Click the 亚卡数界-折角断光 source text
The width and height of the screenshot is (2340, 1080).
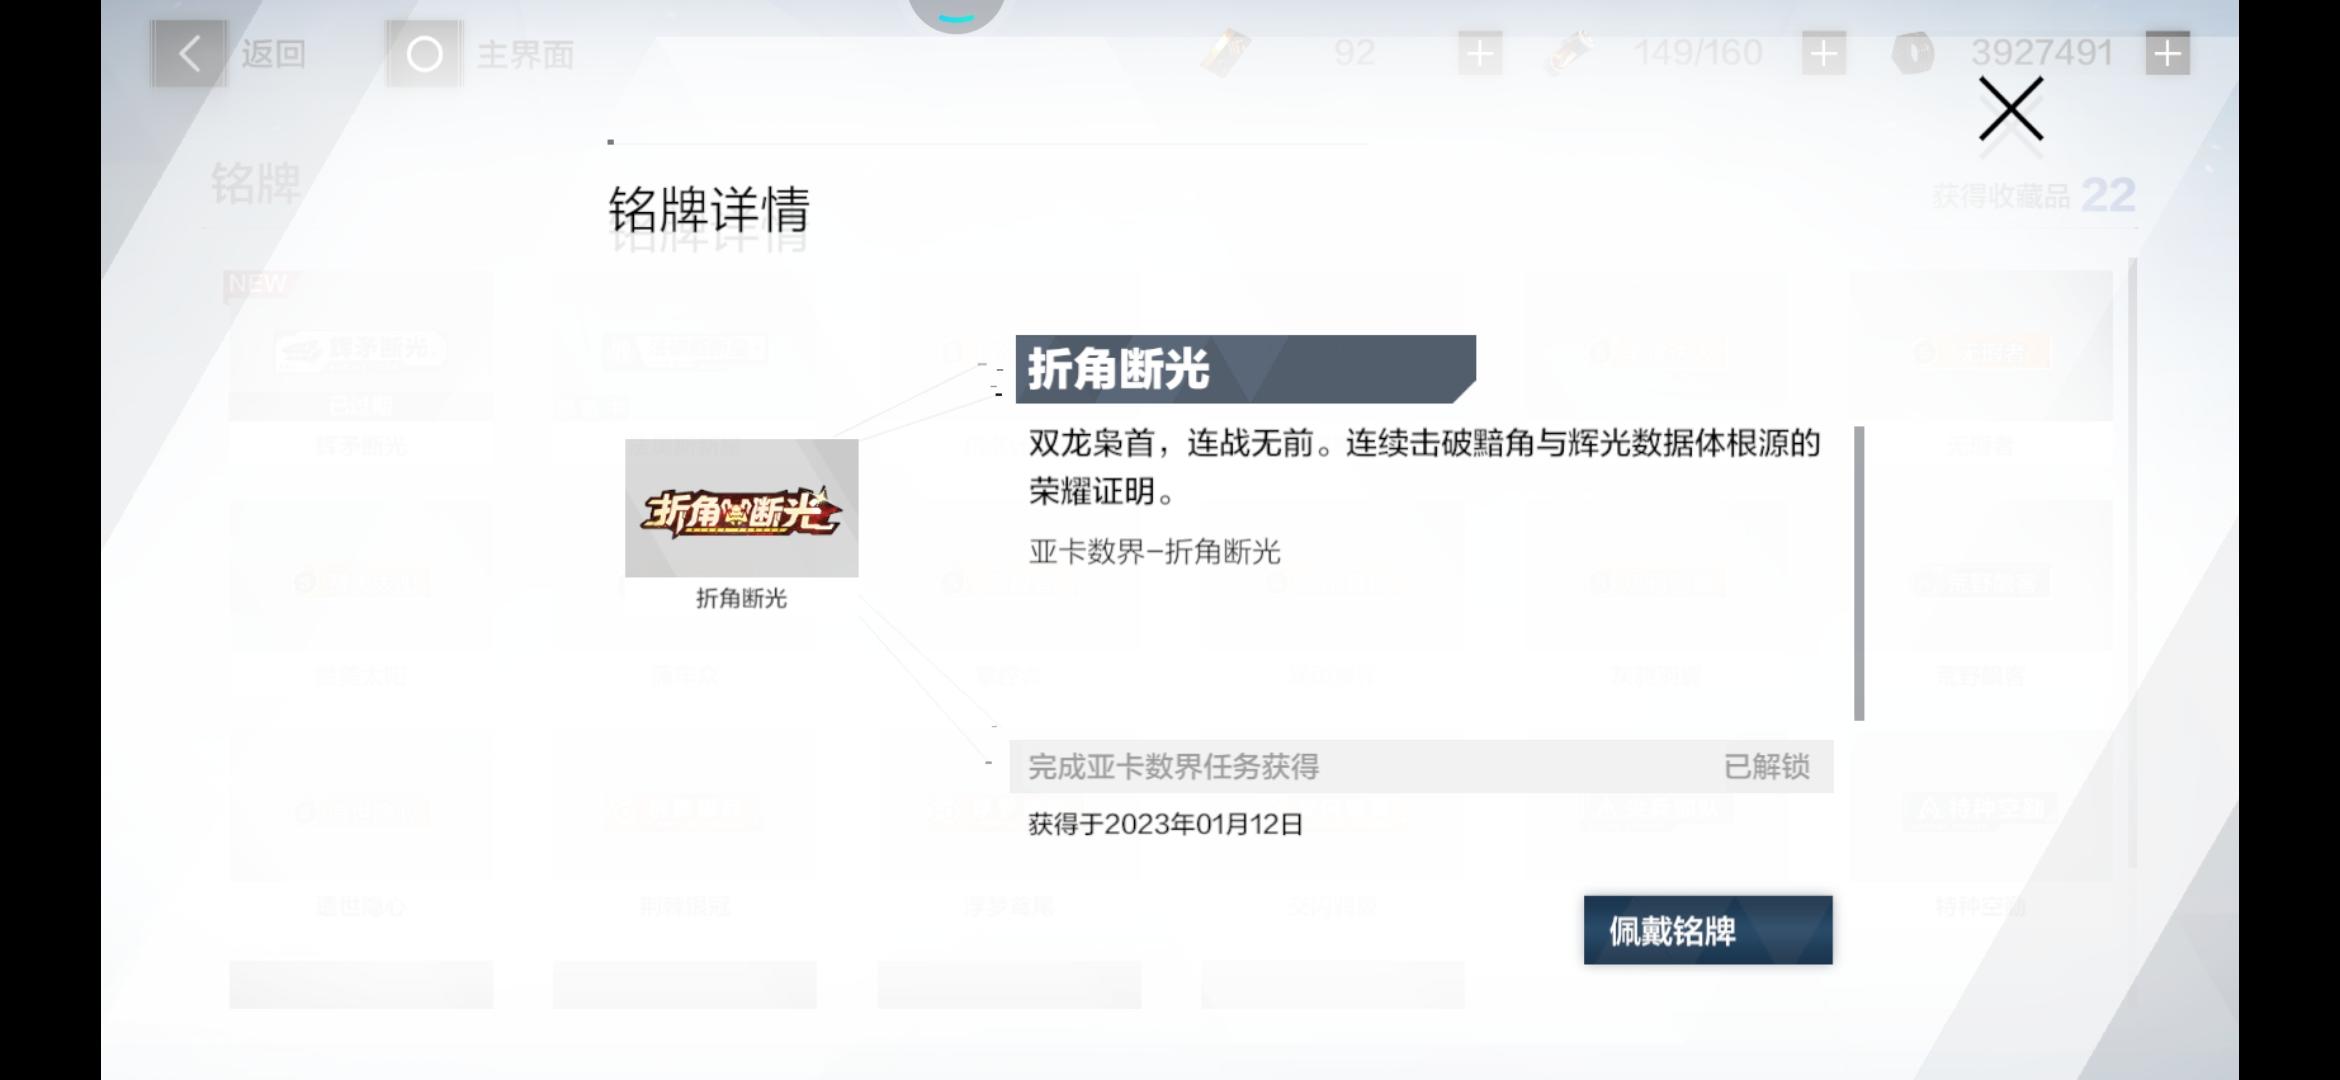(1155, 552)
